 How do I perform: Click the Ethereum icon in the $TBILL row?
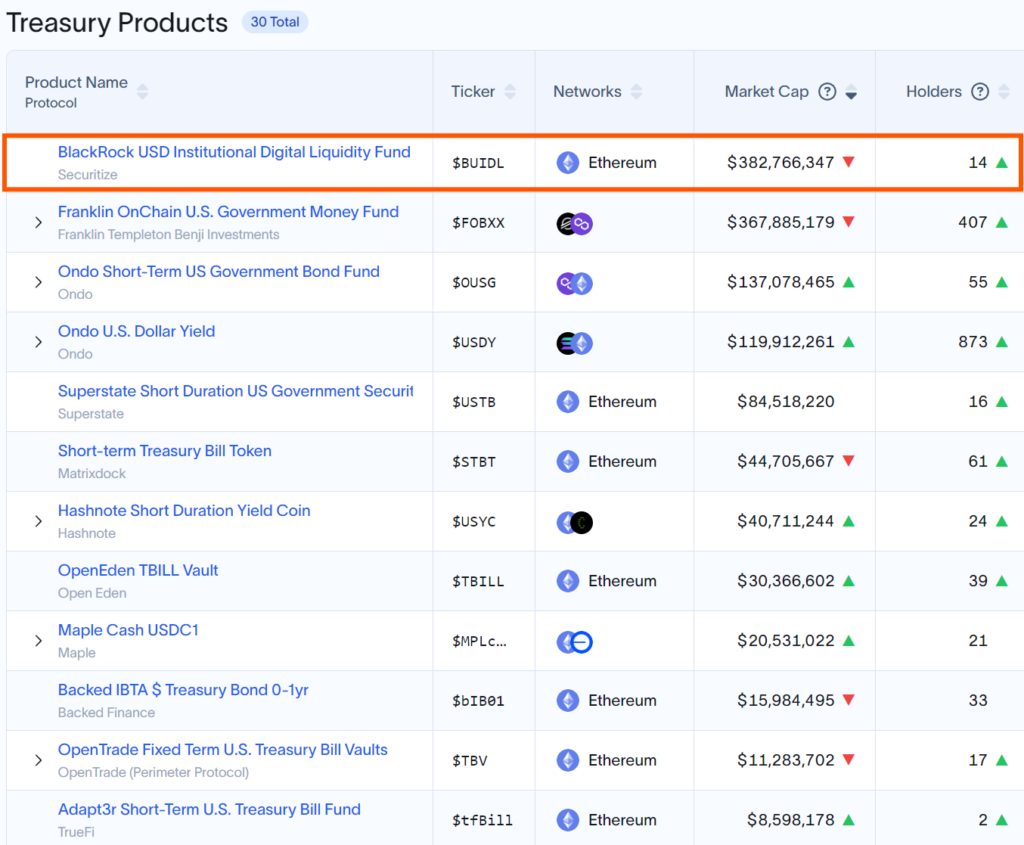coord(568,581)
